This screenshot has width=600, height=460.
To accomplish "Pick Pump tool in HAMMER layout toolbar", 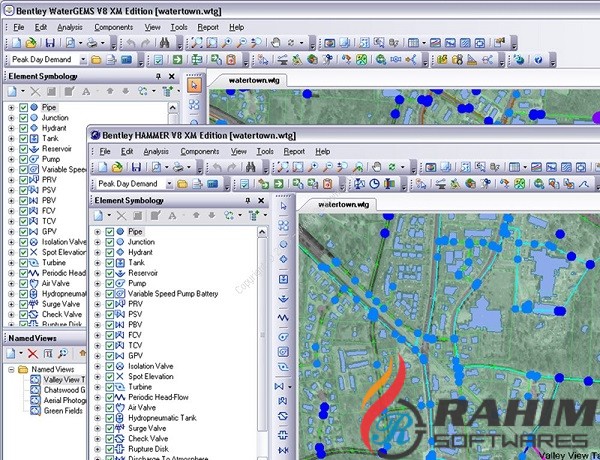I will coord(284,337).
